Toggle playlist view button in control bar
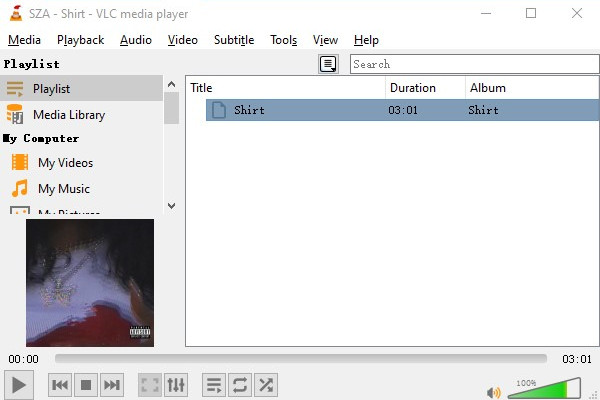 pos(214,385)
